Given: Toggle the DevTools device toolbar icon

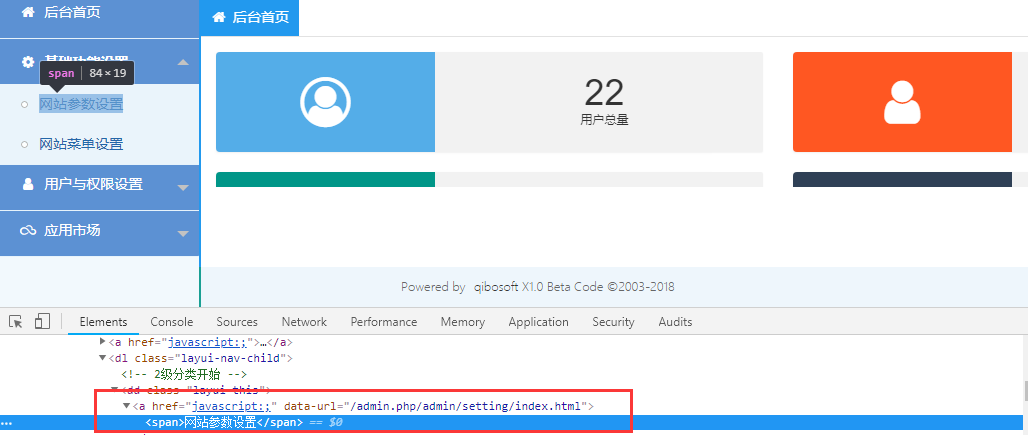Looking at the screenshot, I should [42, 322].
